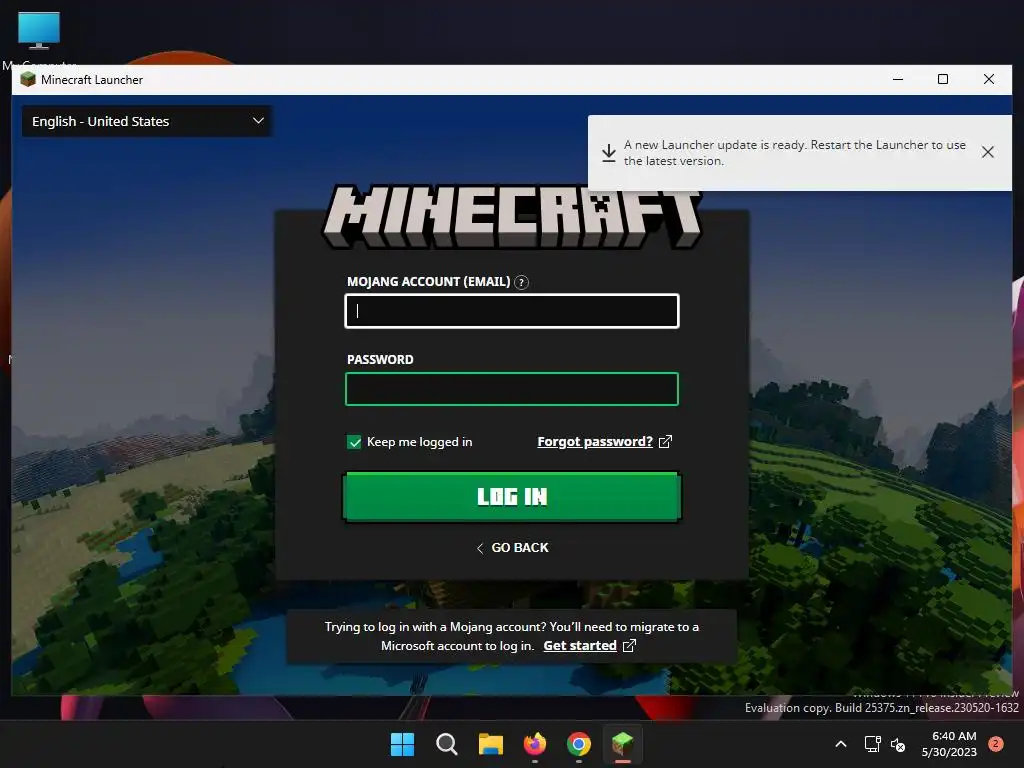Open the notification badge showing 2
The image size is (1024, 768).
pyautogui.click(x=996, y=744)
